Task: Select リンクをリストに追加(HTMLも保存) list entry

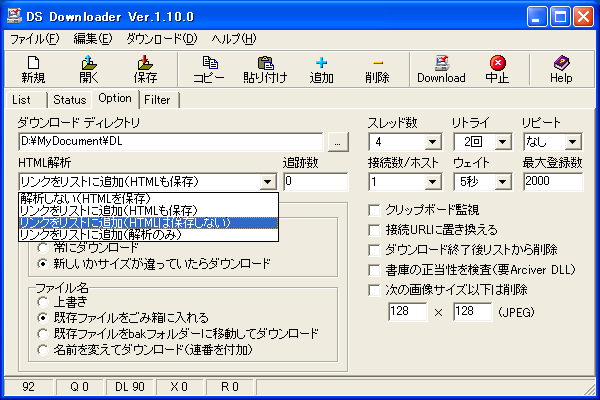Action: [x=148, y=211]
